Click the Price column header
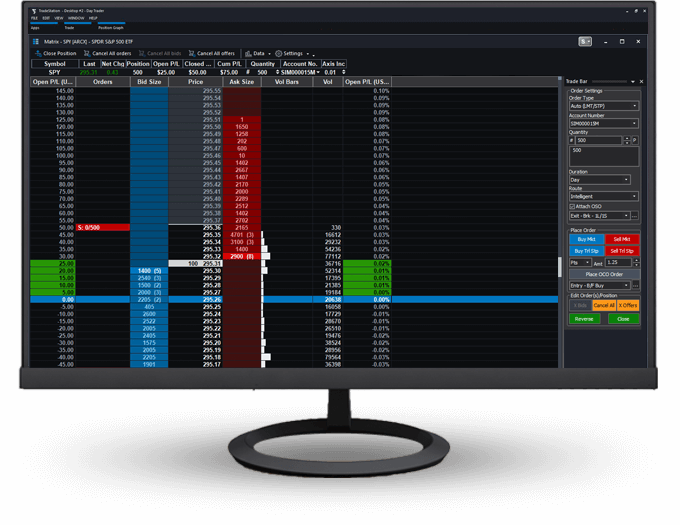This screenshot has height=525, width=680. pos(196,82)
